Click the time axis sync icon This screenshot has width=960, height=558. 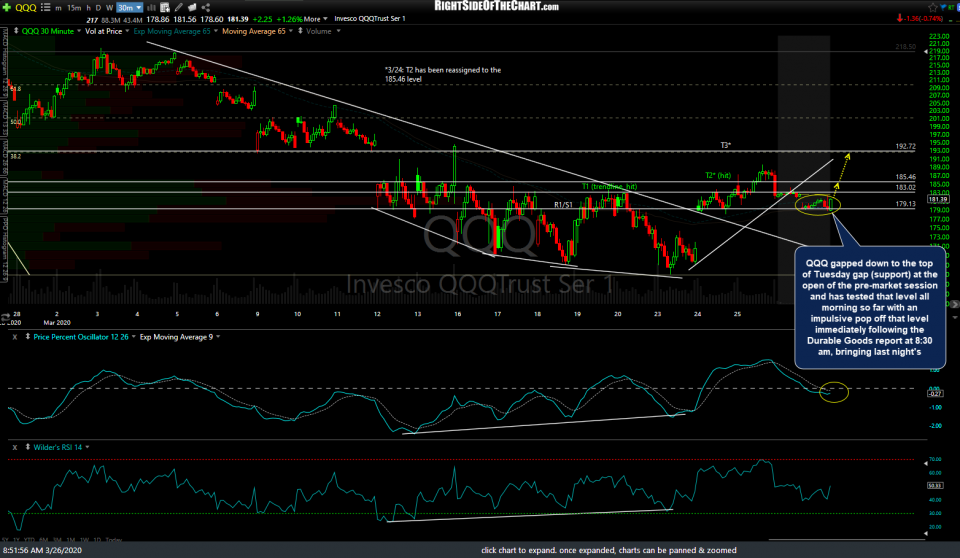(6, 317)
